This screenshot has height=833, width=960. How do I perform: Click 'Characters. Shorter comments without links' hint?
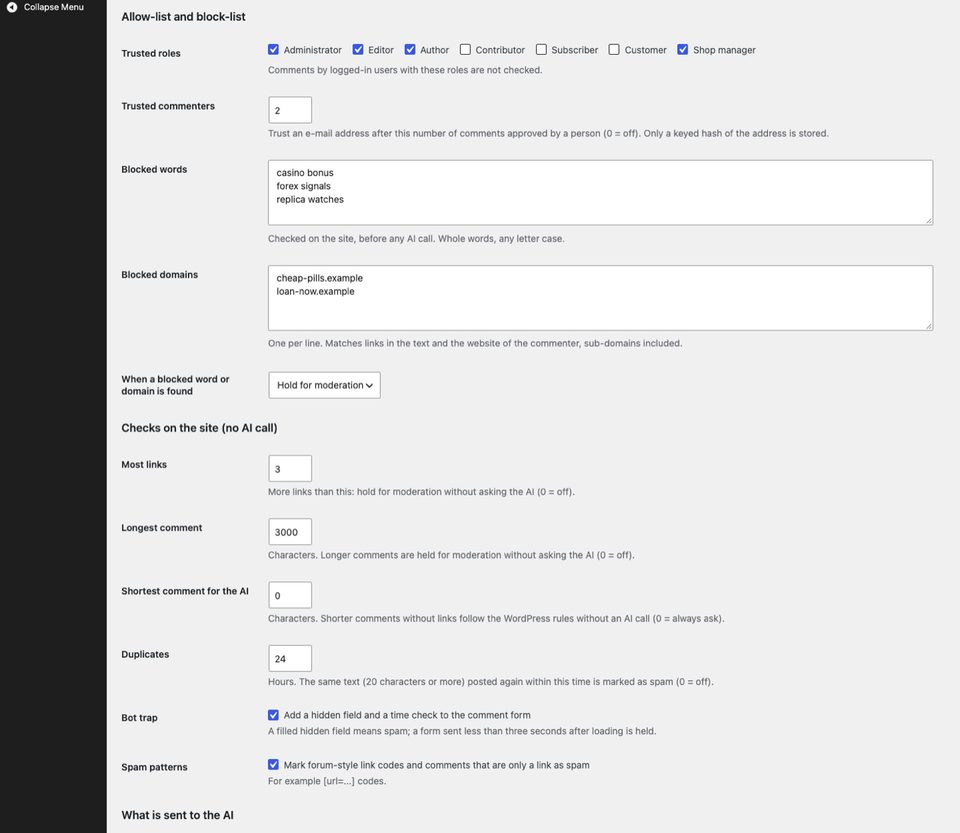click(497, 618)
